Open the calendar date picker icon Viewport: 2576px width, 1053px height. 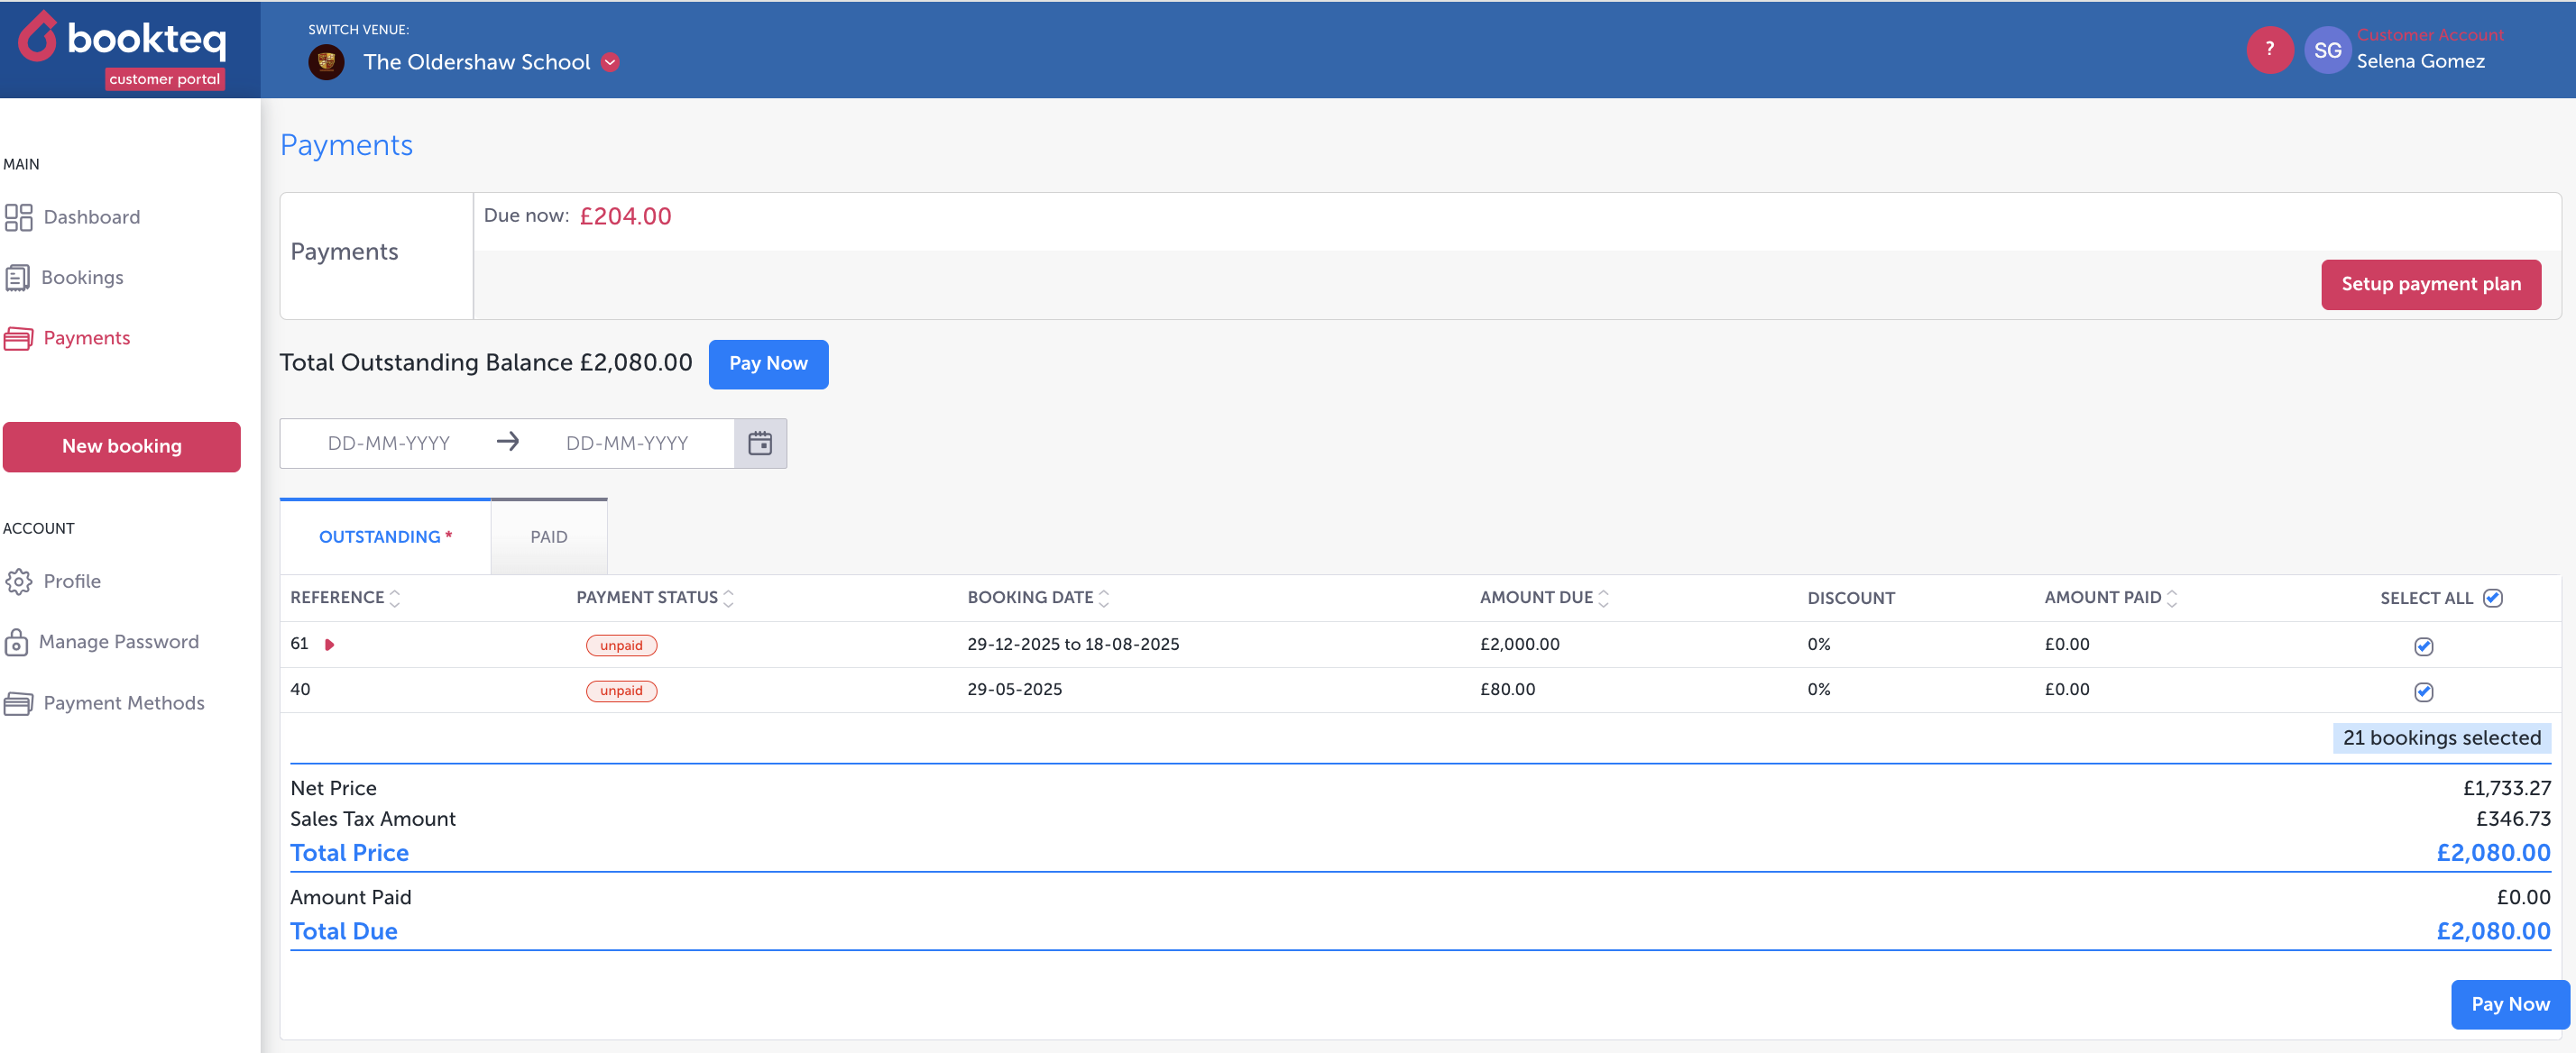(760, 443)
